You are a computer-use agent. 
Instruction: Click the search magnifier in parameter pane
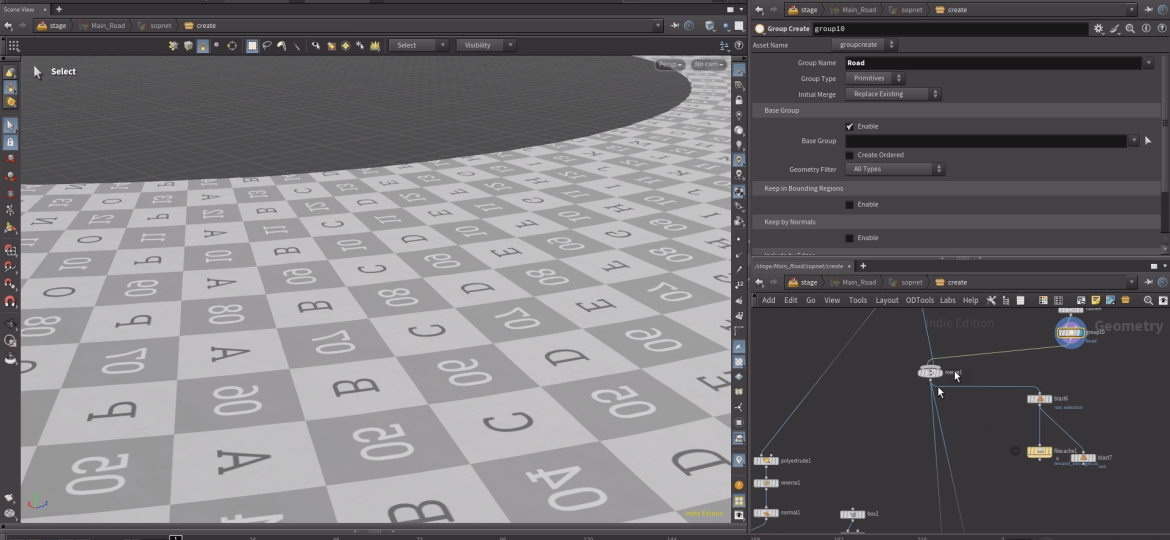coord(1130,29)
